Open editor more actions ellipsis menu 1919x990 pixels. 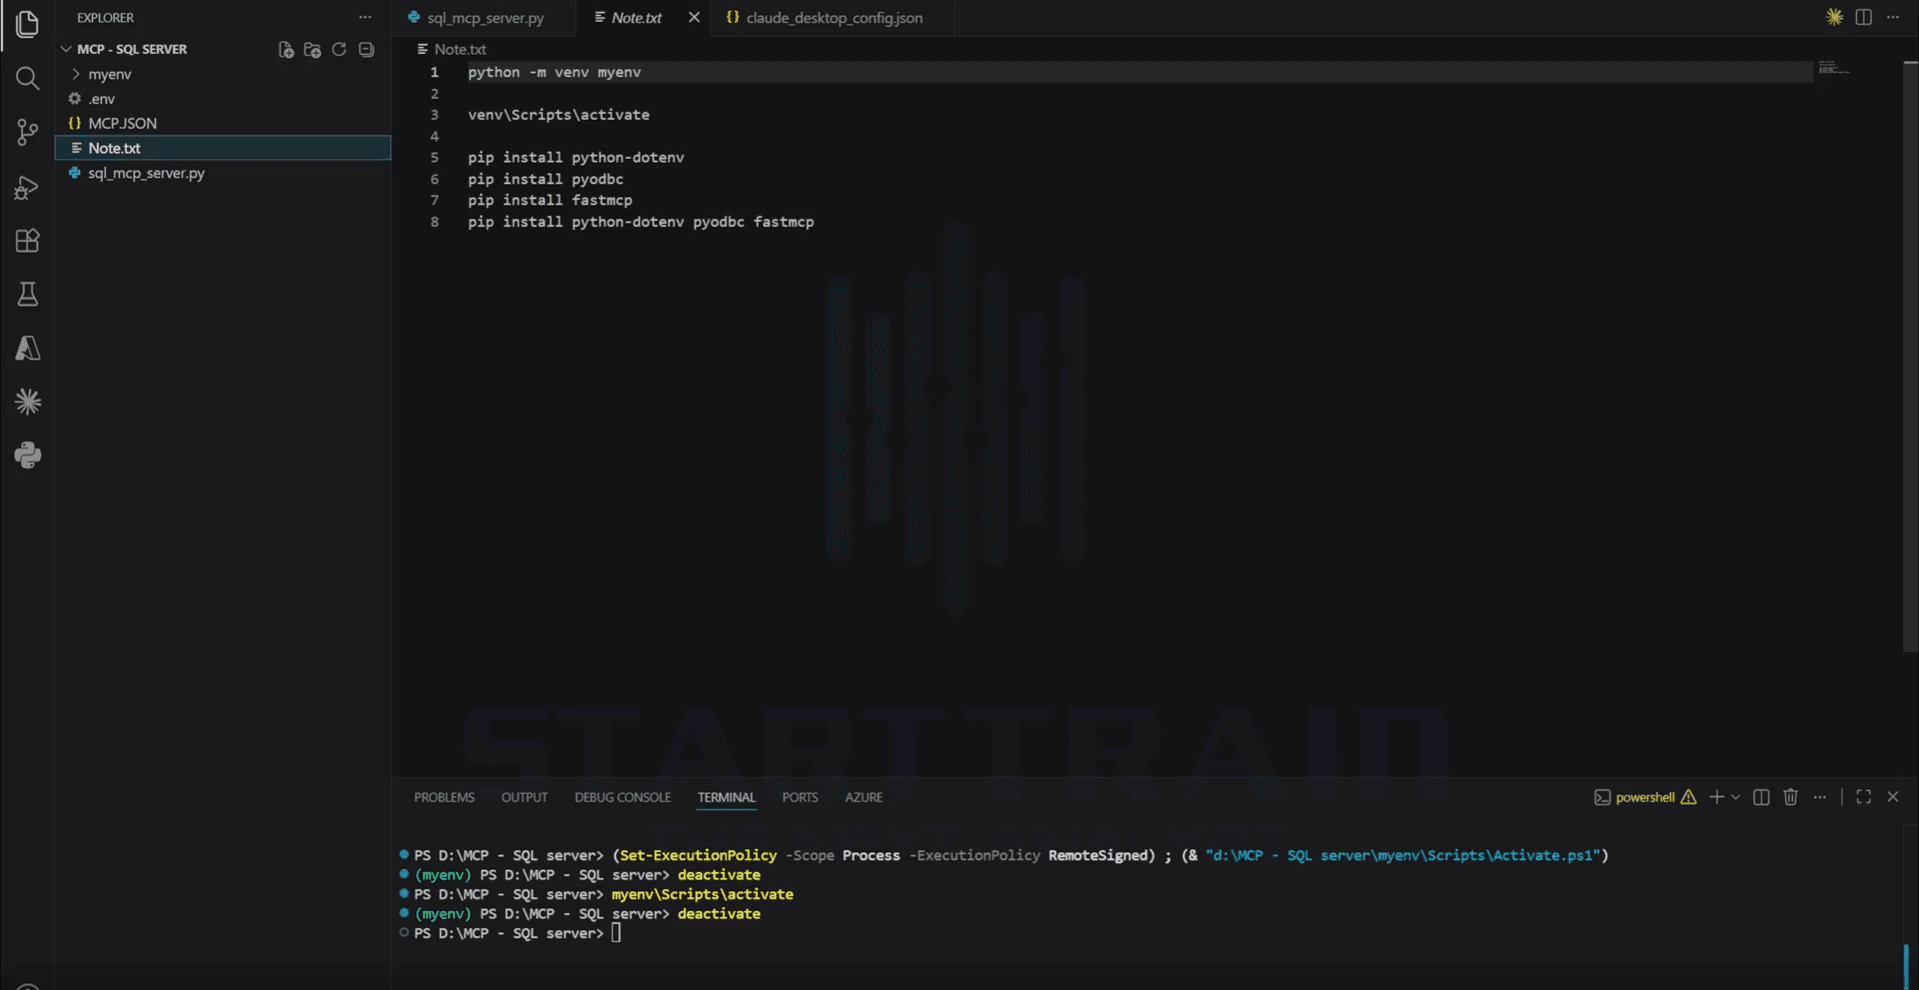coord(1893,17)
